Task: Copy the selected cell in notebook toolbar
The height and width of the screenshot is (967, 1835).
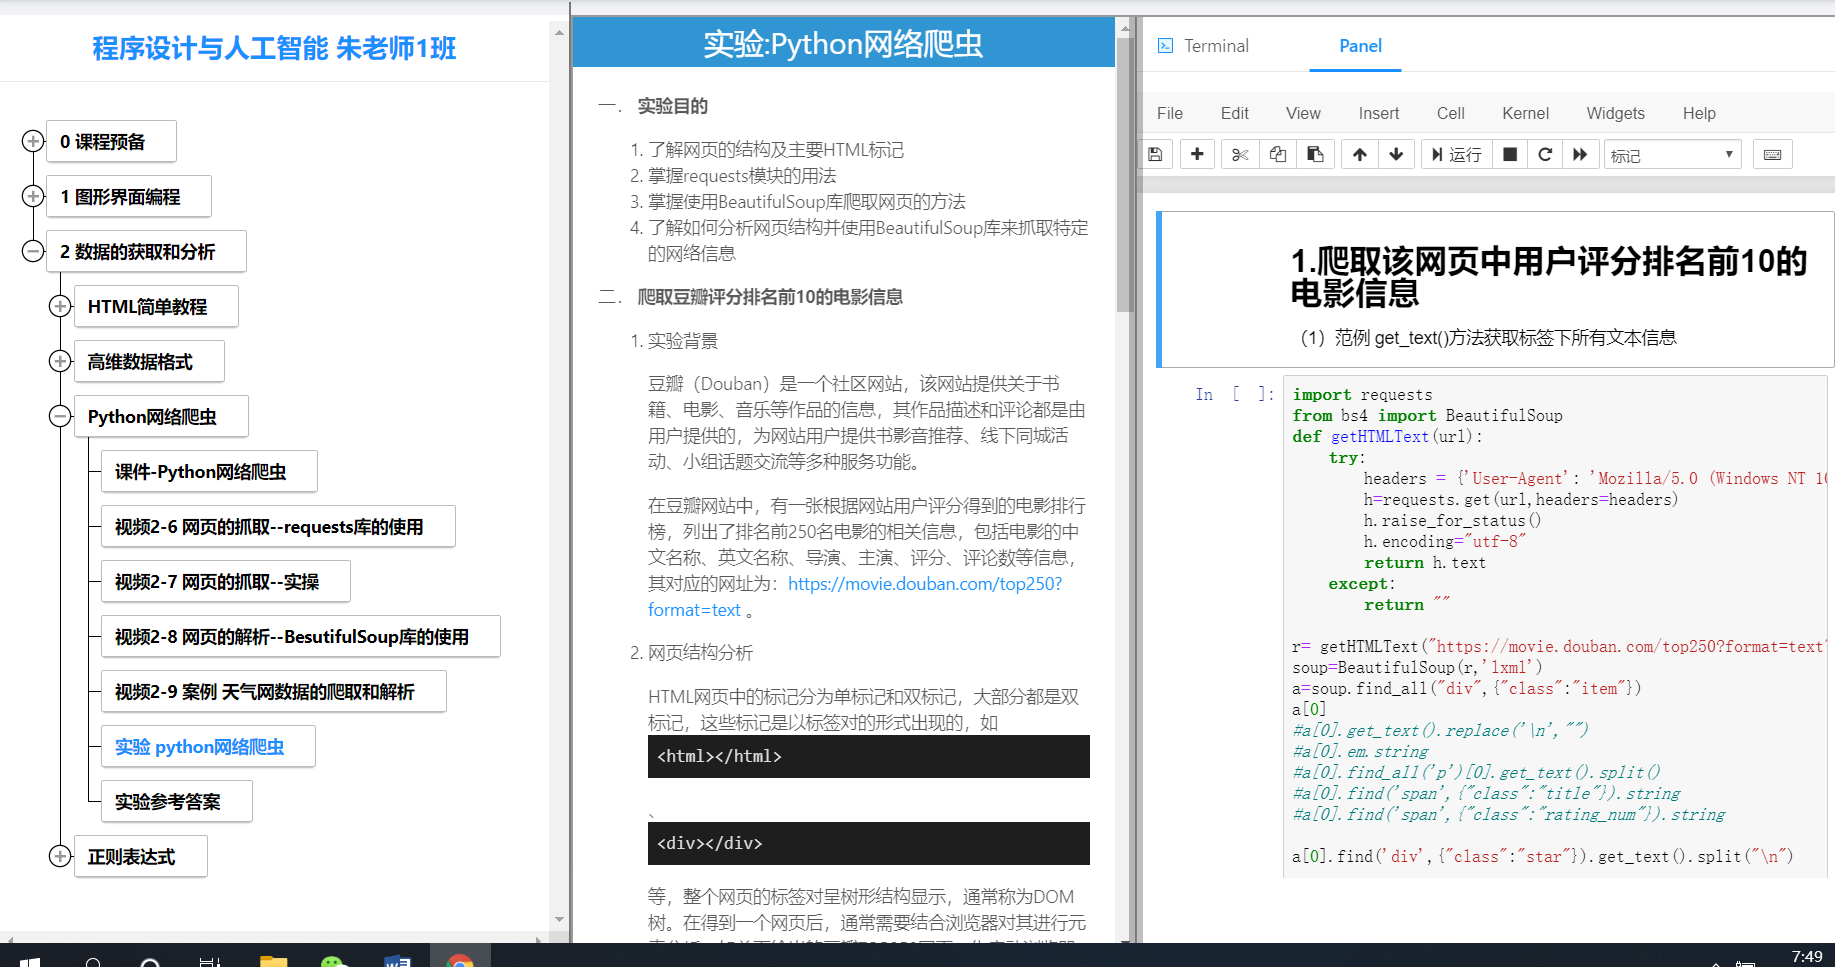Action: (x=1278, y=155)
